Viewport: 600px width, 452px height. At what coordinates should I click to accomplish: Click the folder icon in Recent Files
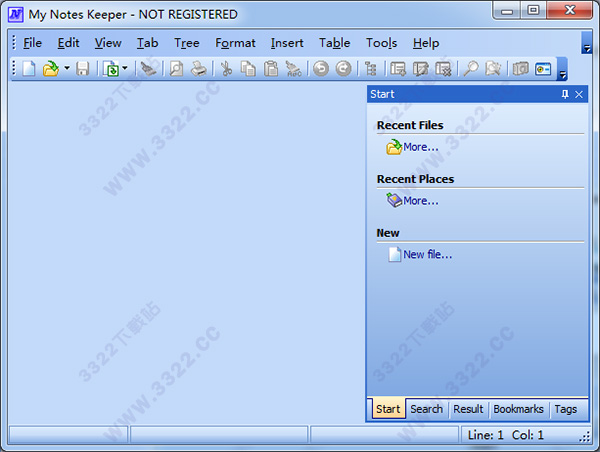coord(394,147)
